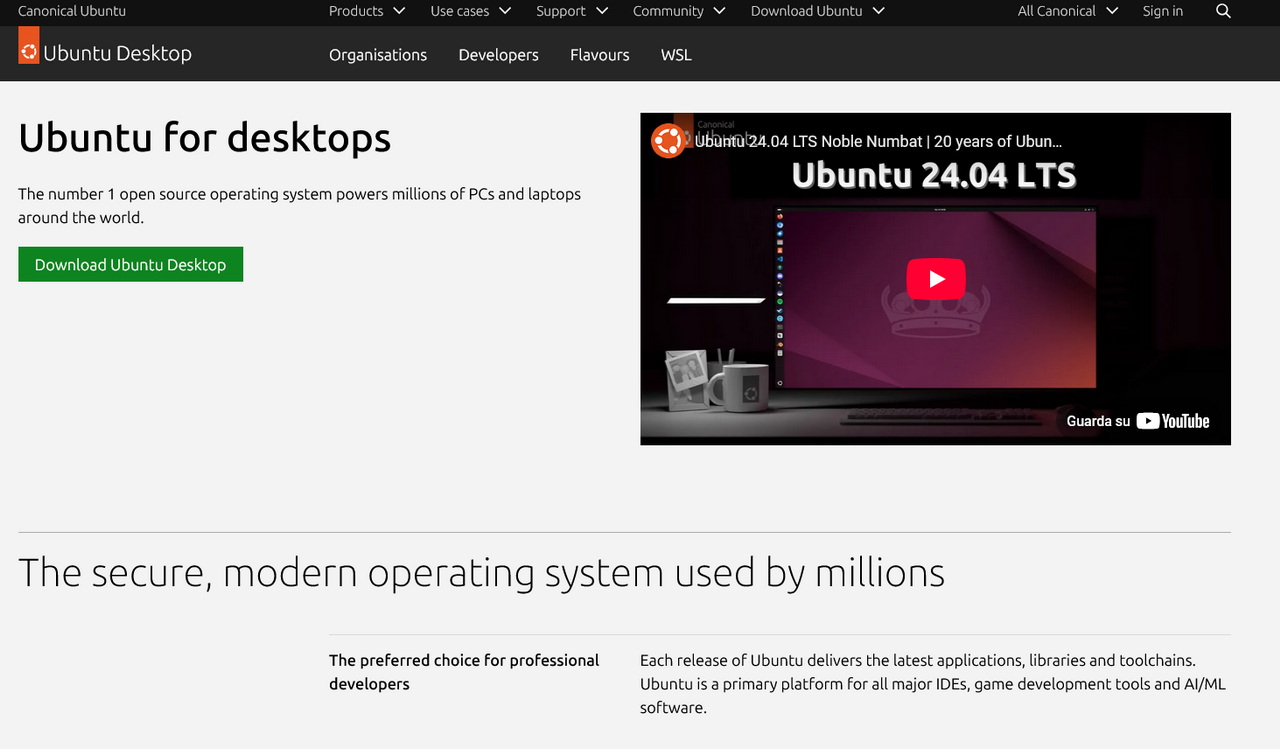
Task: Click the Ubuntu Desktop logo
Action: click(104, 52)
